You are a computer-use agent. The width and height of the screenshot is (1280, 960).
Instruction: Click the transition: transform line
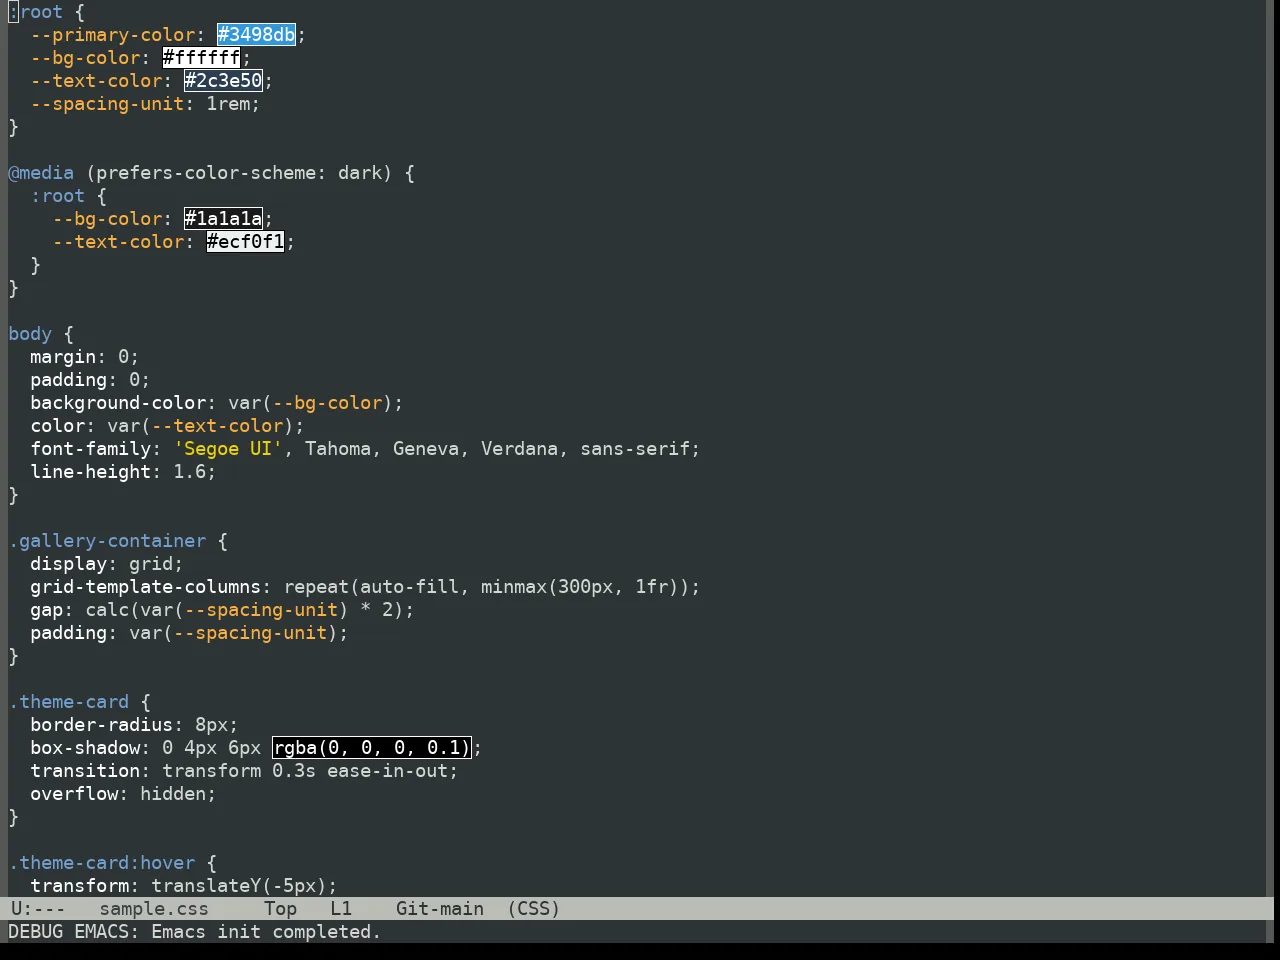coord(244,771)
